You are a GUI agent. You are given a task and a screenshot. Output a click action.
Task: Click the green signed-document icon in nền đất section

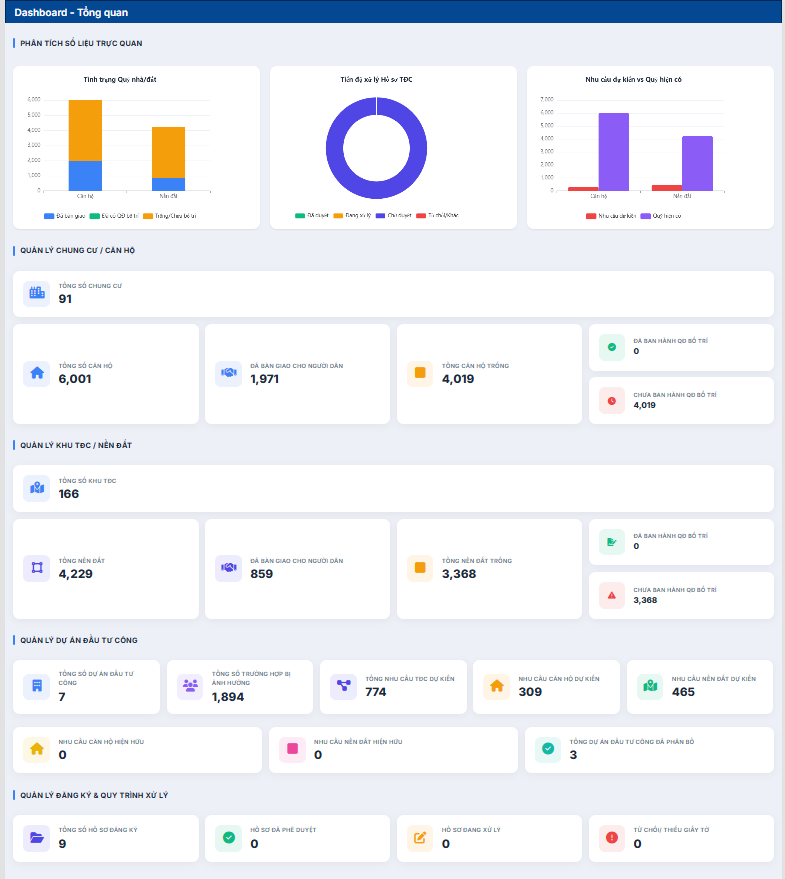click(x=612, y=542)
